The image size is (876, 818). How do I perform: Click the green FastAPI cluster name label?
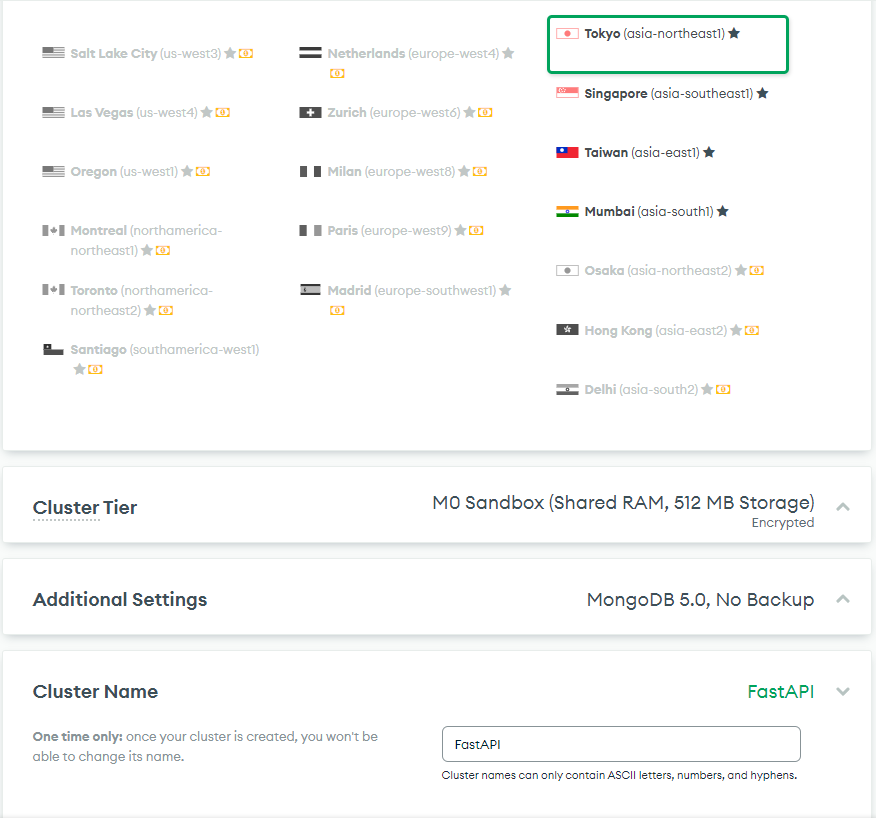(780, 692)
